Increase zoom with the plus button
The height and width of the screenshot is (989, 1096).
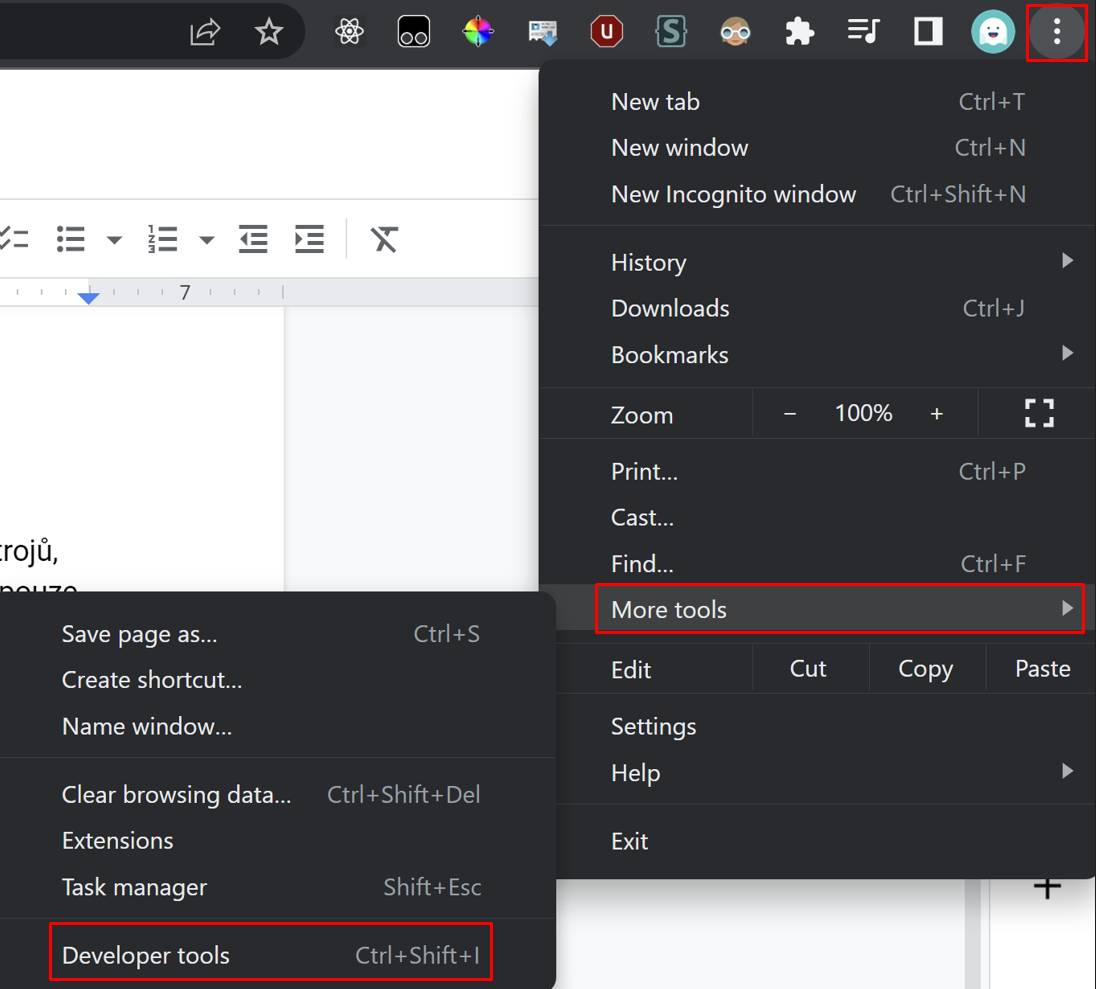click(936, 414)
